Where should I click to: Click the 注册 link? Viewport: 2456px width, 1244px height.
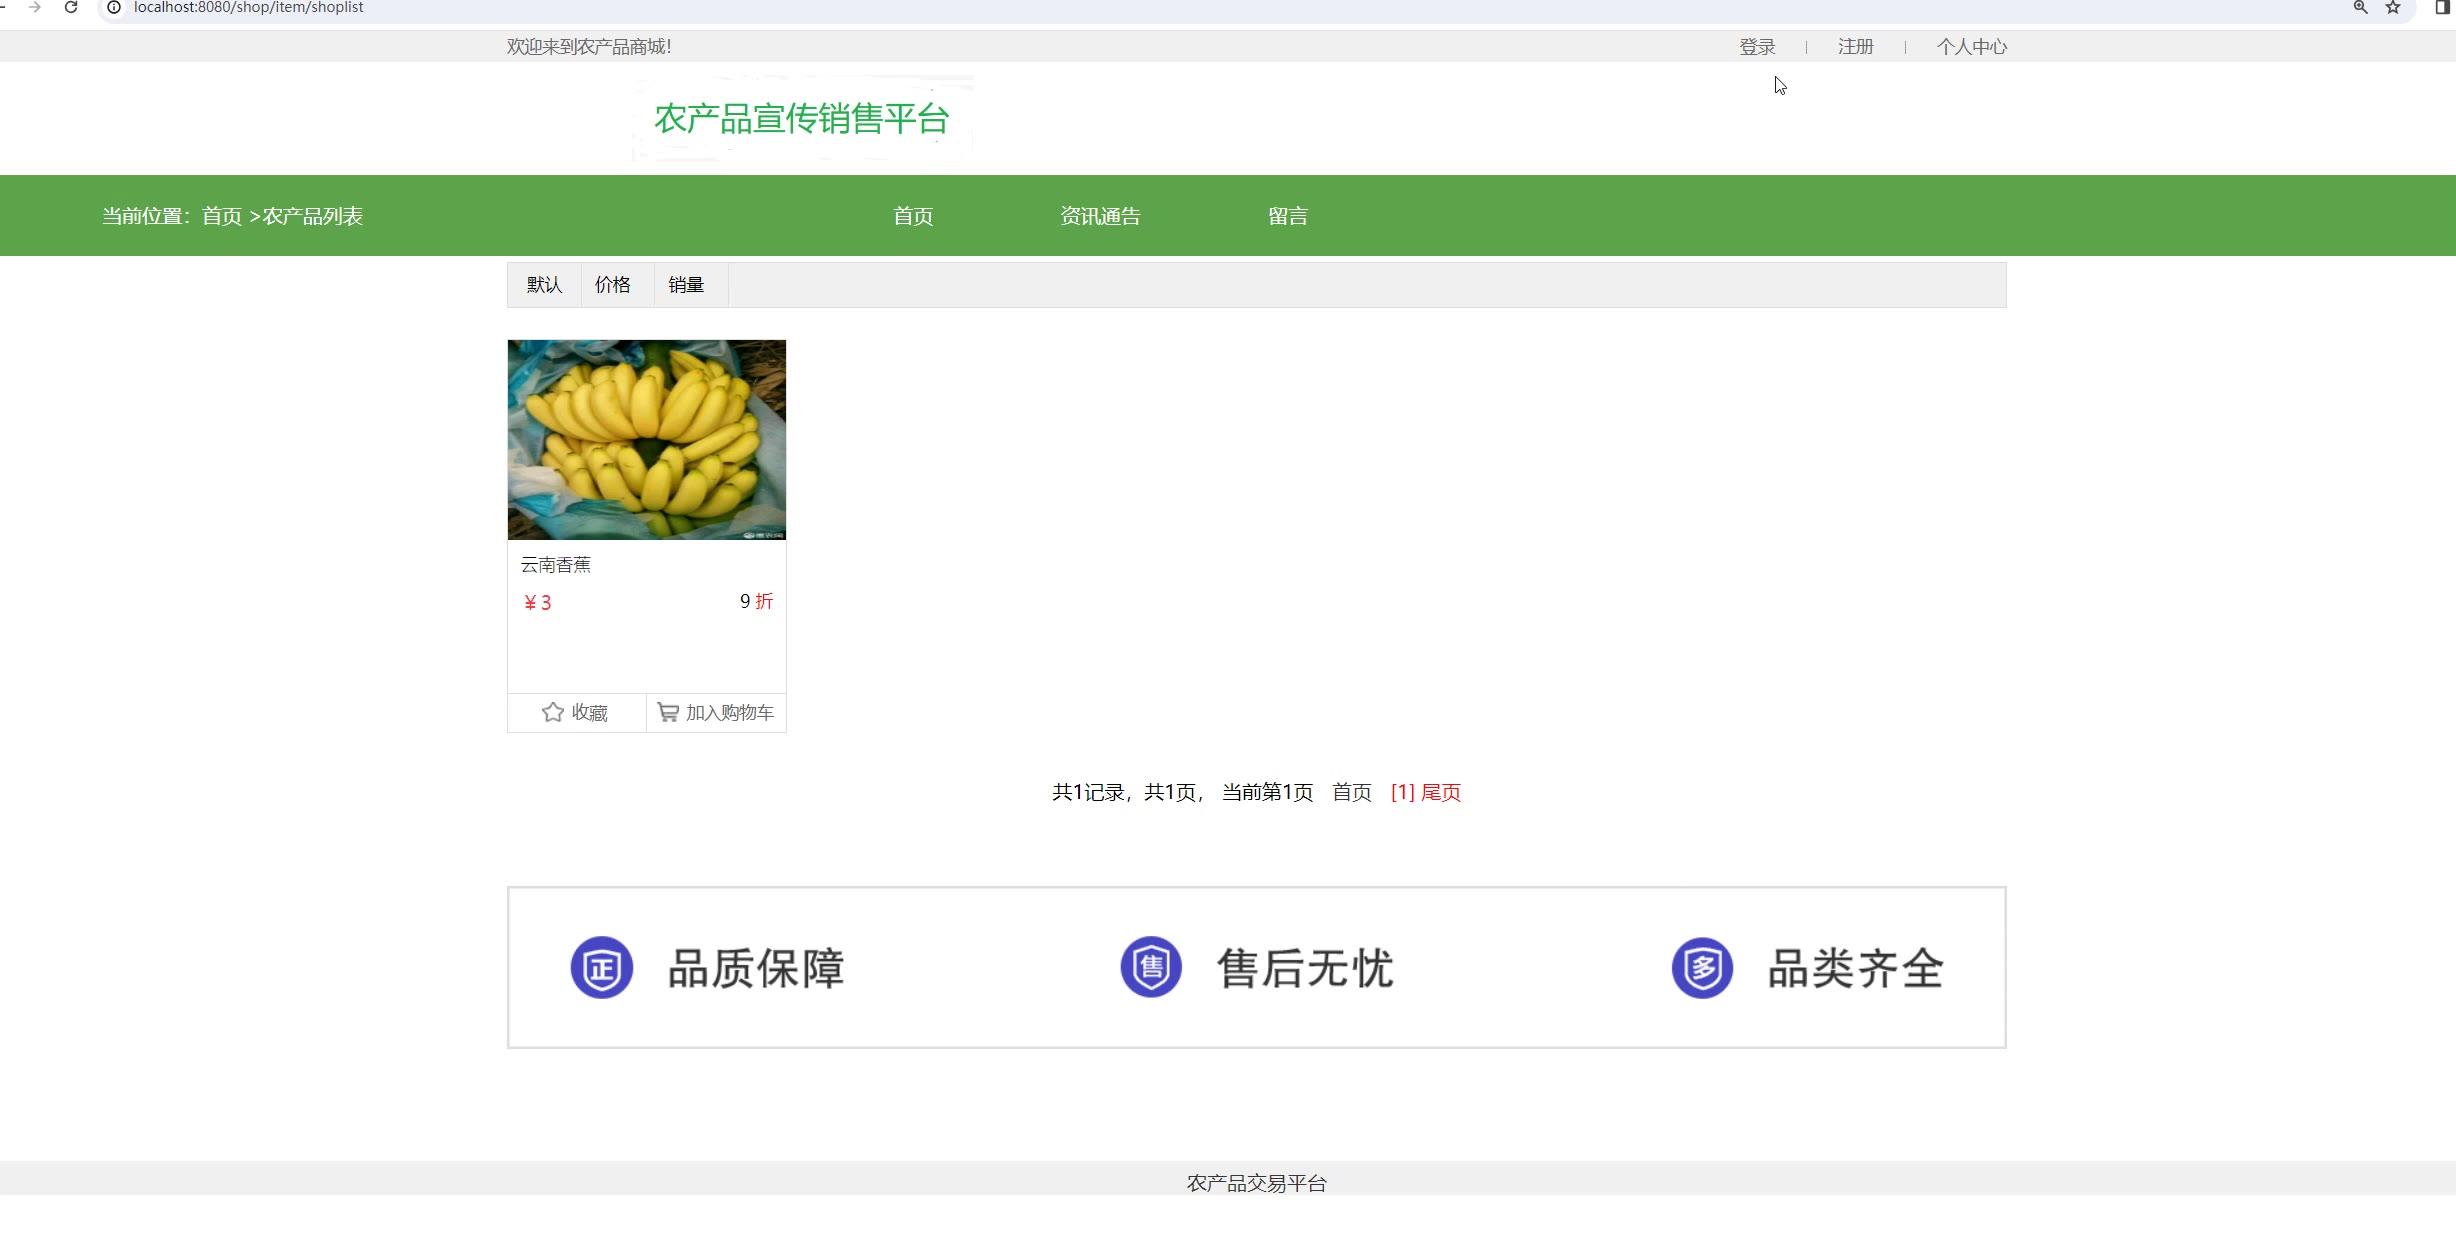coord(1855,47)
